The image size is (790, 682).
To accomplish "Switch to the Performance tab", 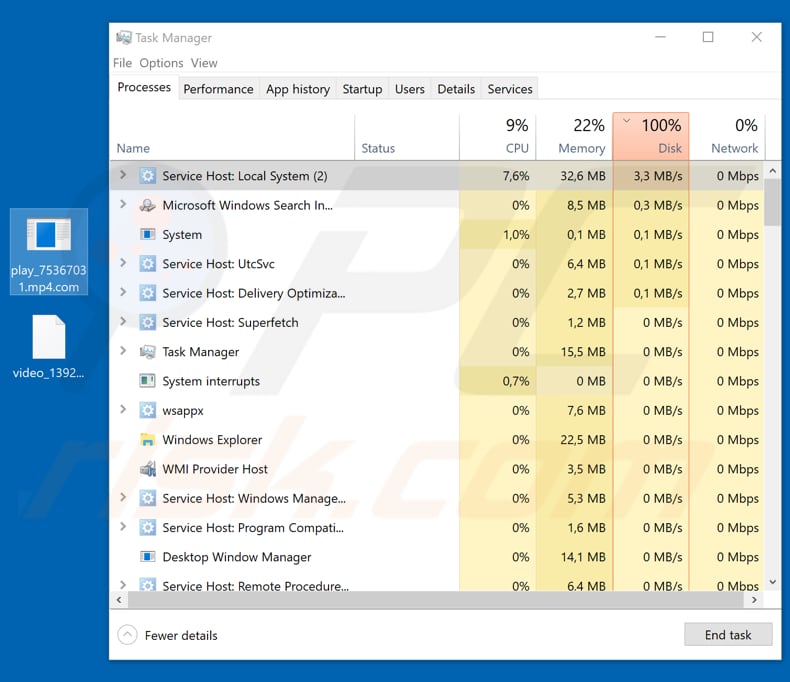I will point(218,89).
